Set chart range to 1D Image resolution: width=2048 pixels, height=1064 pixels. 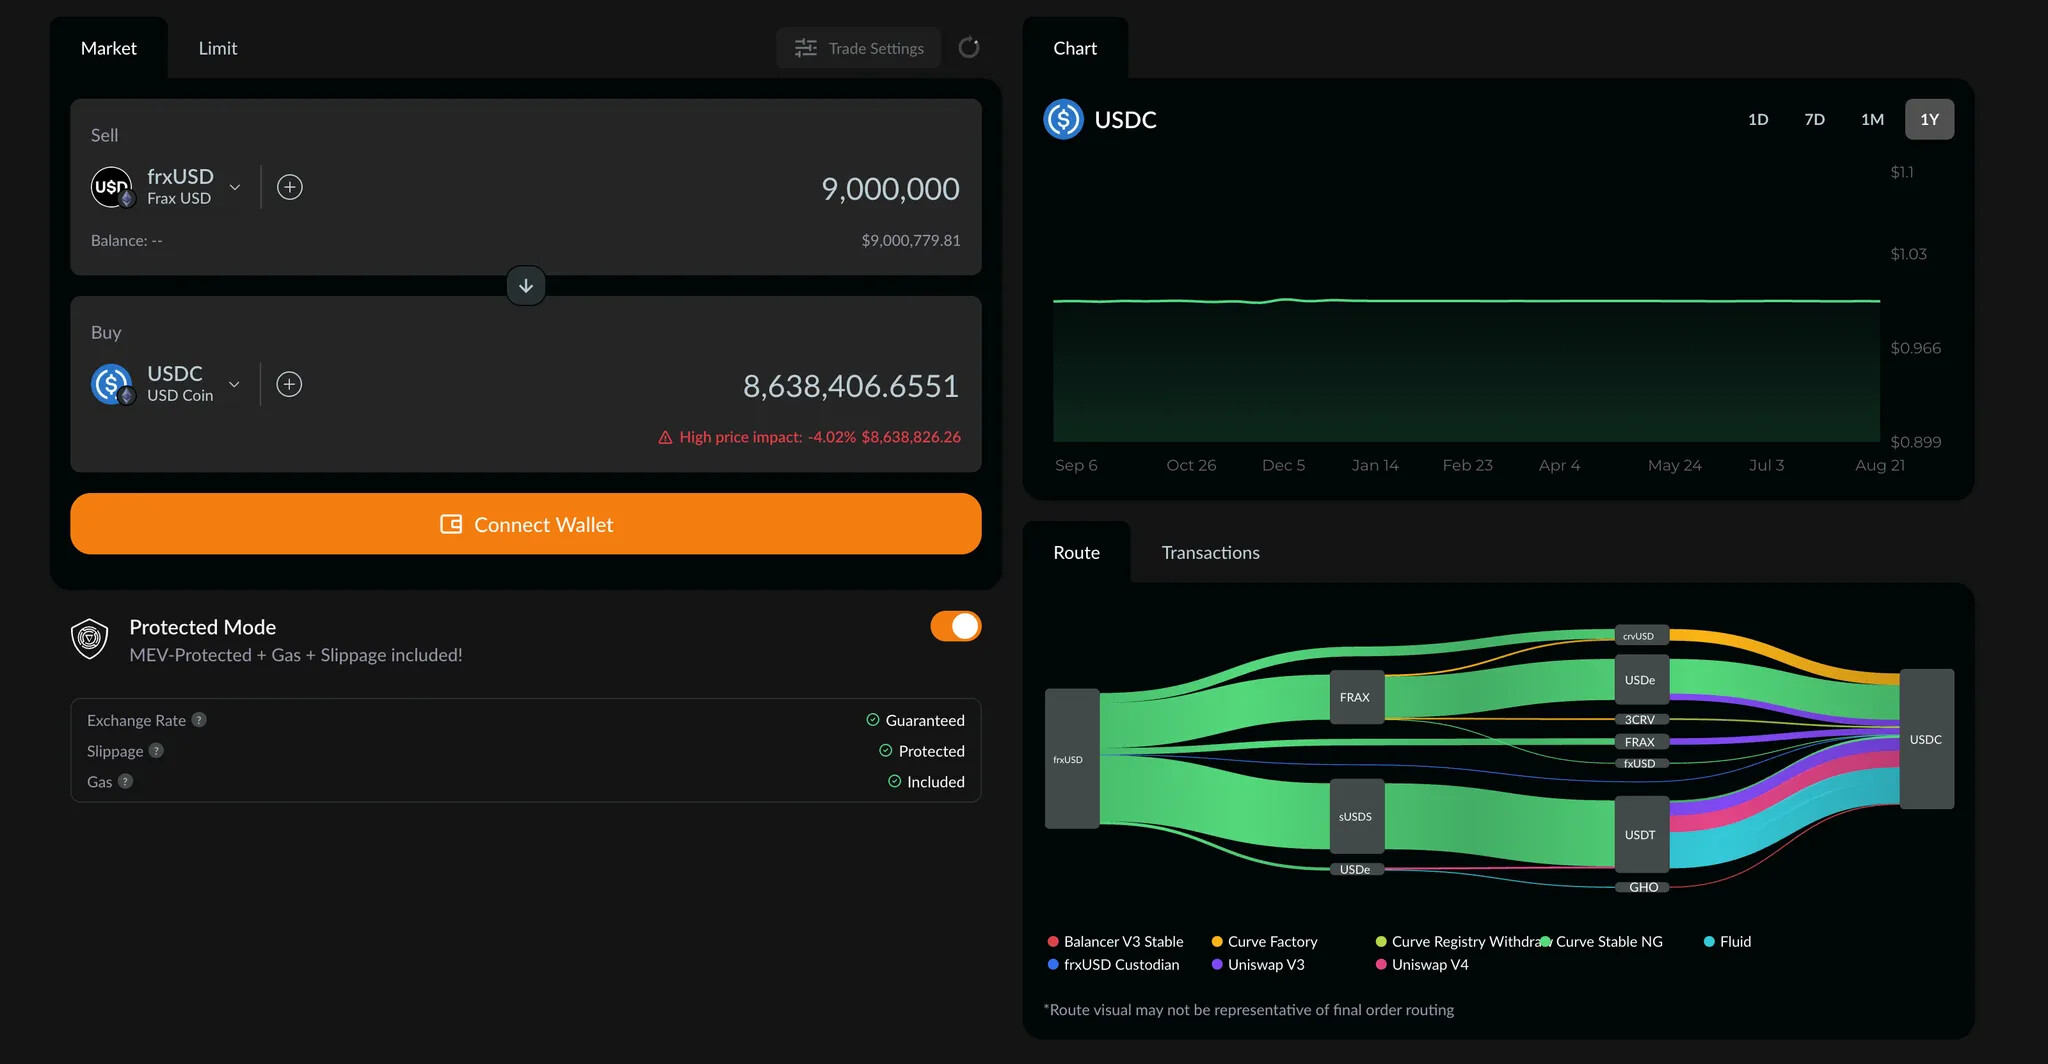[x=1758, y=120]
